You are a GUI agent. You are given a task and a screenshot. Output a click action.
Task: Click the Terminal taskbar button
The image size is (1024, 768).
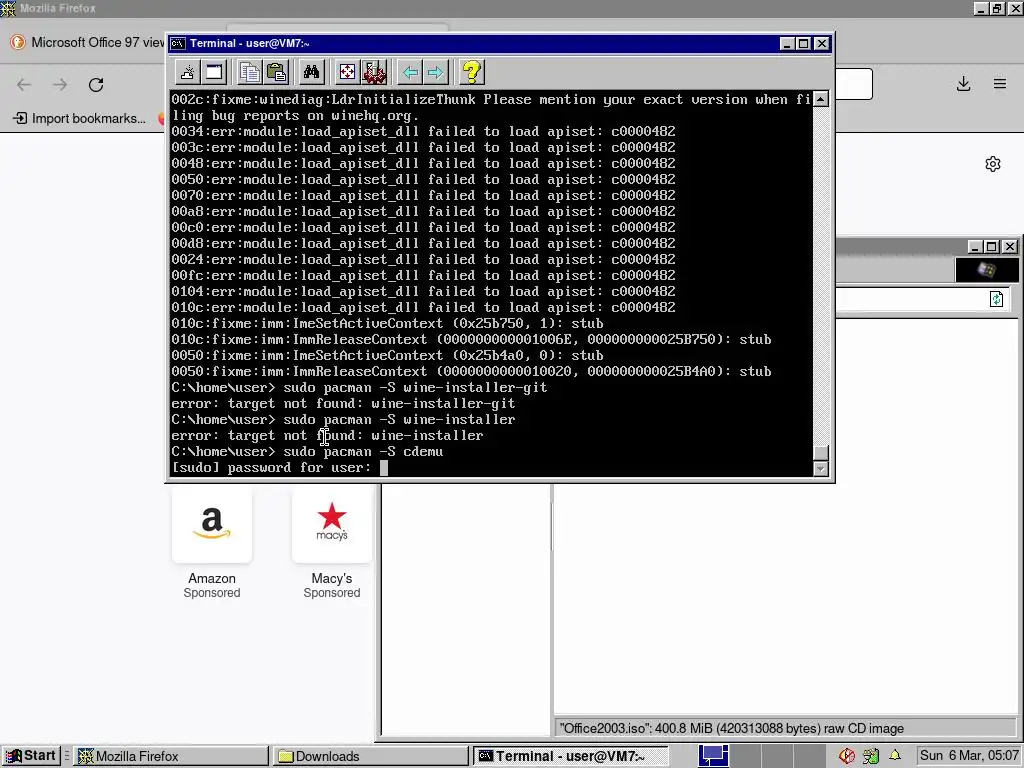tap(571, 756)
